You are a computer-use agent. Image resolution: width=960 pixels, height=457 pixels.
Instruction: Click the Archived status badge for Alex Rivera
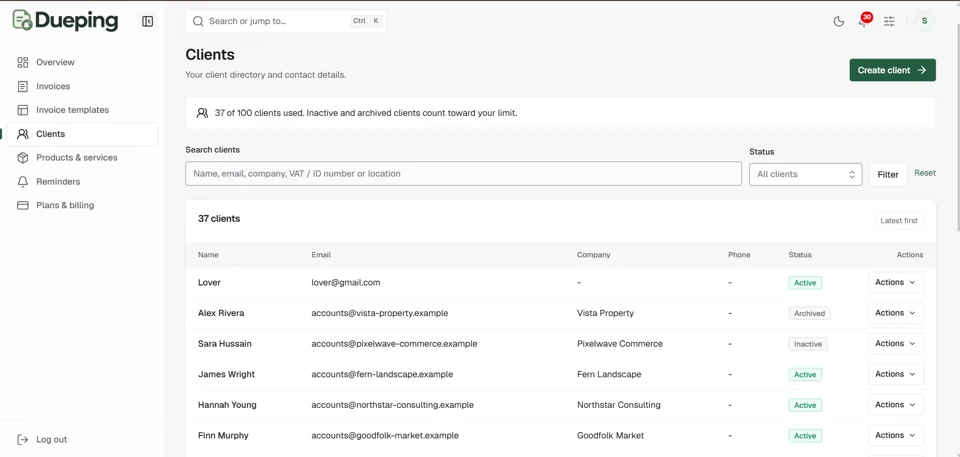coord(809,313)
